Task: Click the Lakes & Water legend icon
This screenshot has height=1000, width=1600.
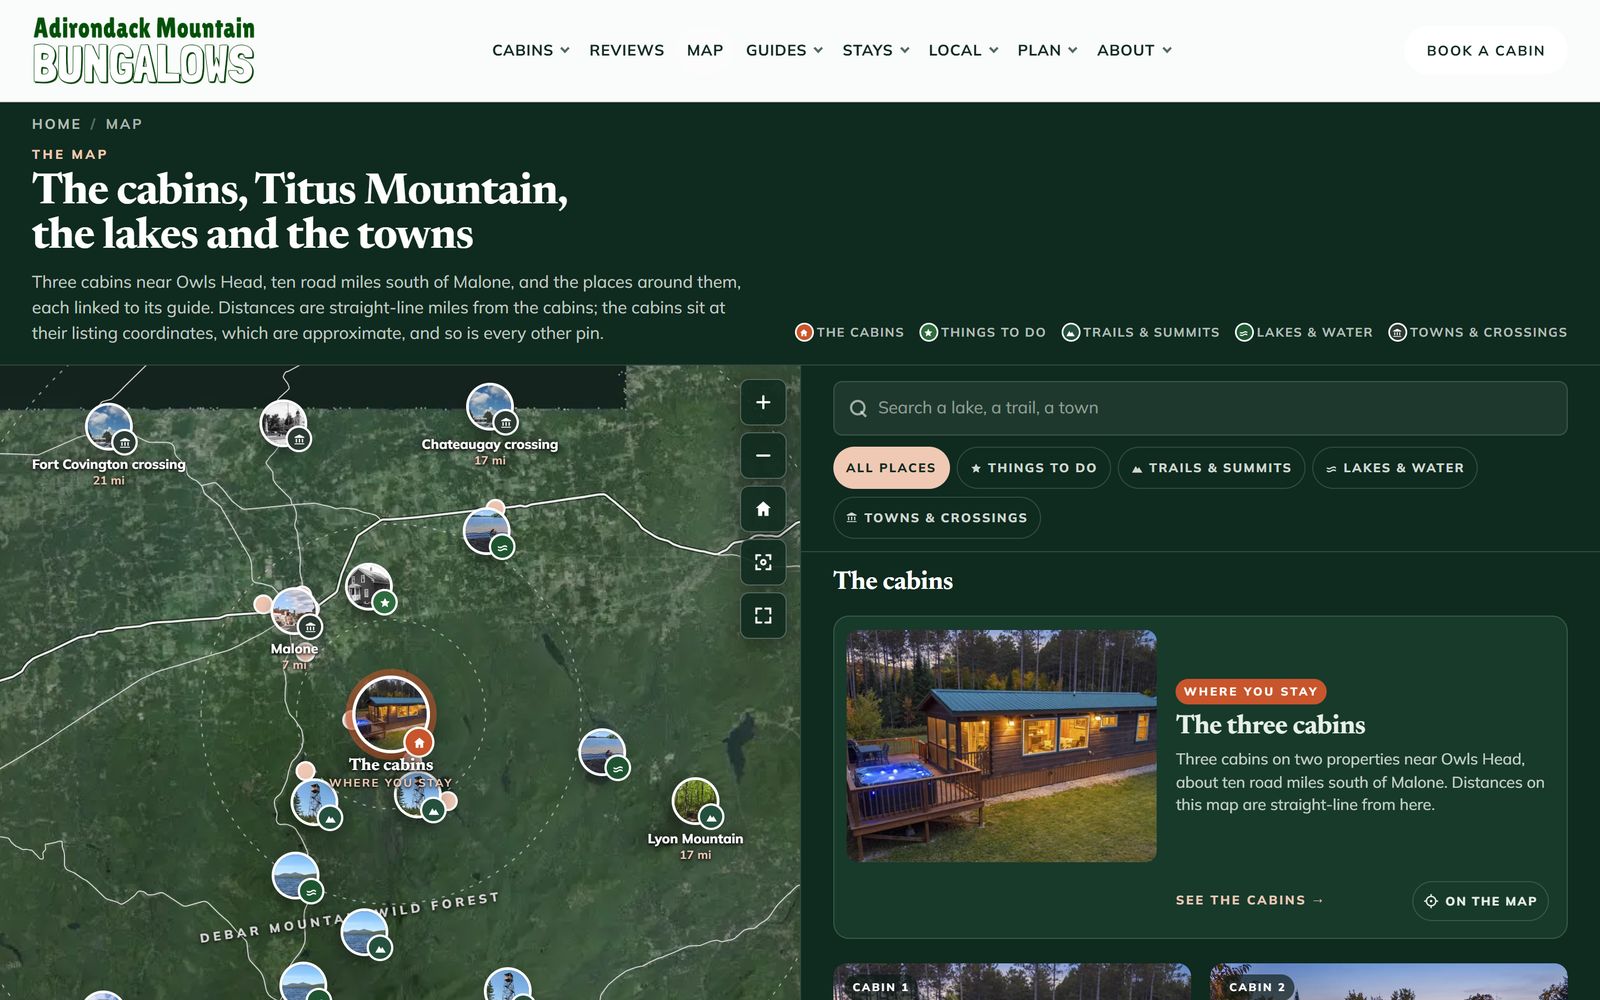Action: click(1244, 332)
